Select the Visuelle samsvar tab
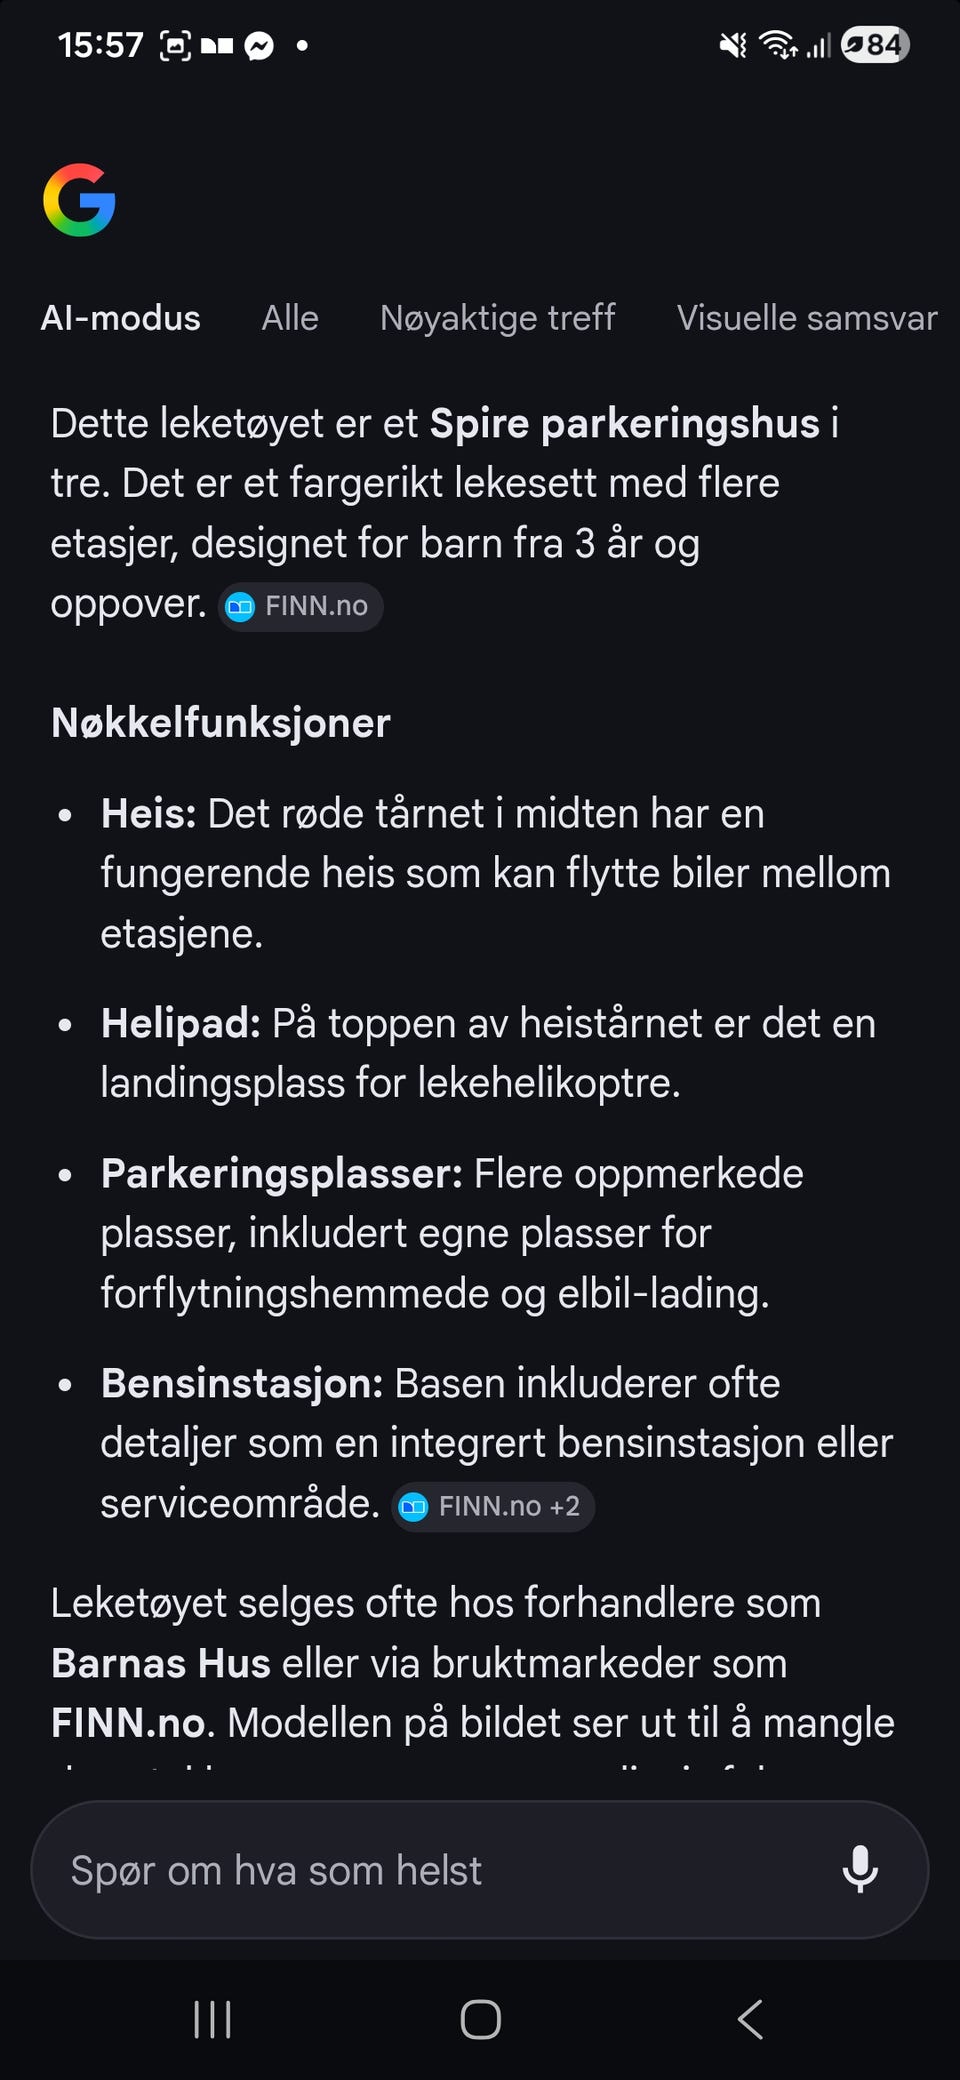The height and width of the screenshot is (2080, 960). [x=807, y=318]
